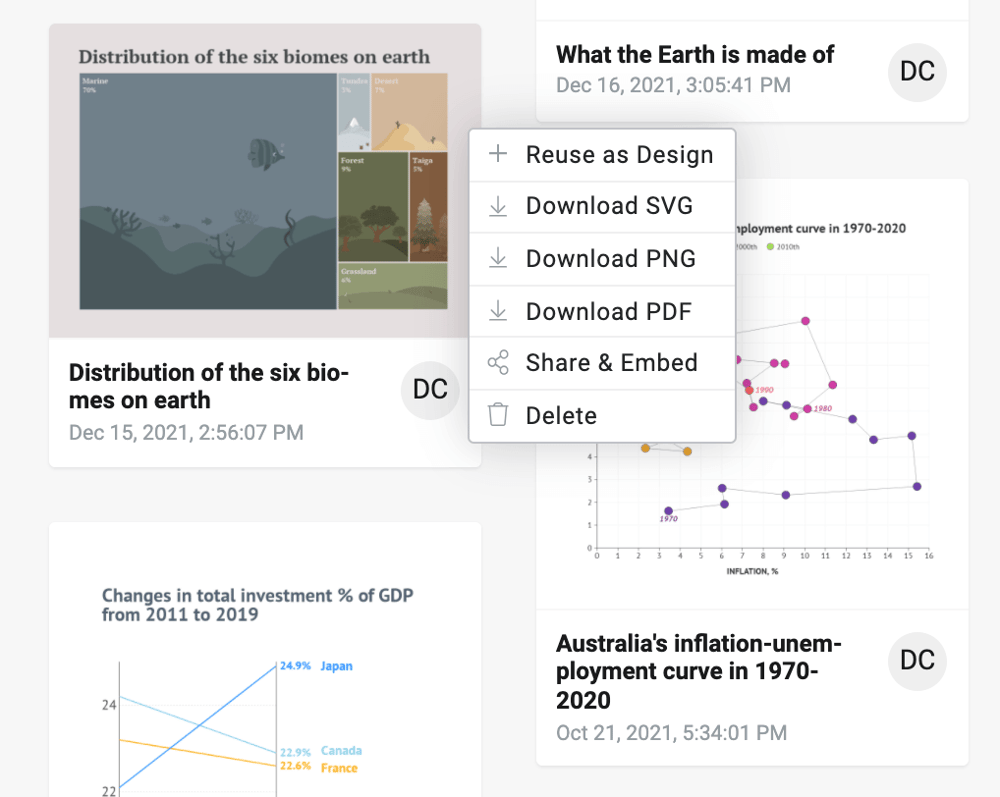The image size is (1000, 797).
Task: Choose Delete from the context menu
Action: [602, 415]
